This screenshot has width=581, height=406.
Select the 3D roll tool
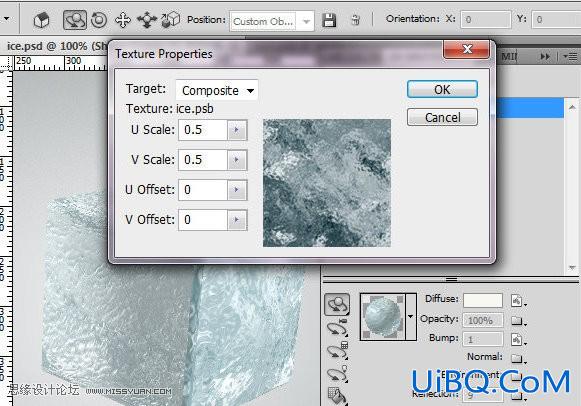(x=99, y=20)
